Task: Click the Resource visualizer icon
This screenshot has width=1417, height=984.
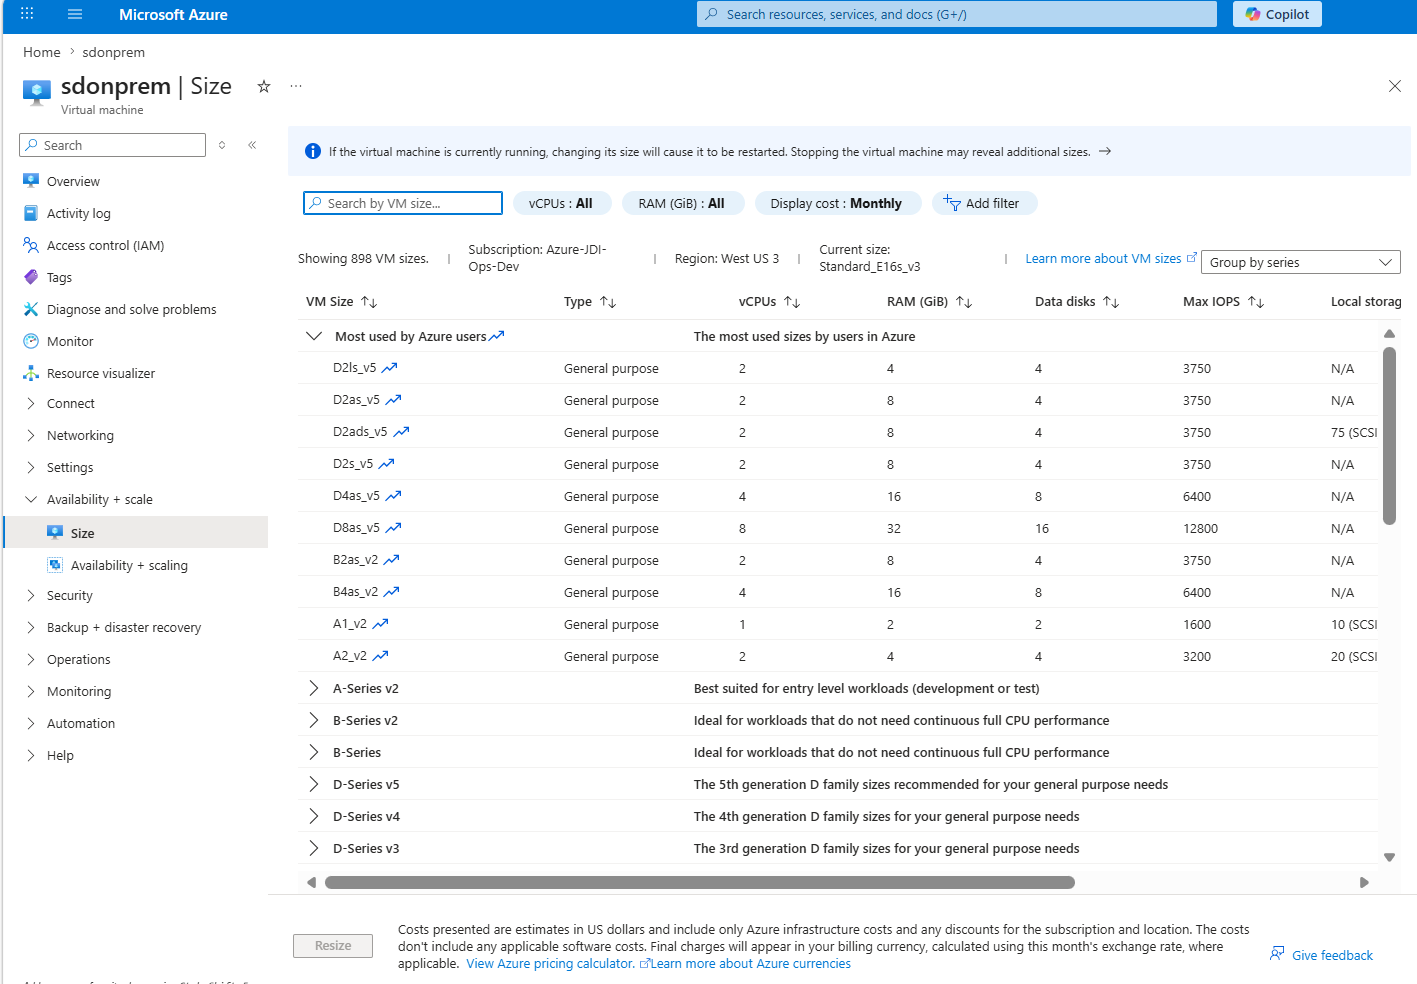Action: click(x=31, y=373)
